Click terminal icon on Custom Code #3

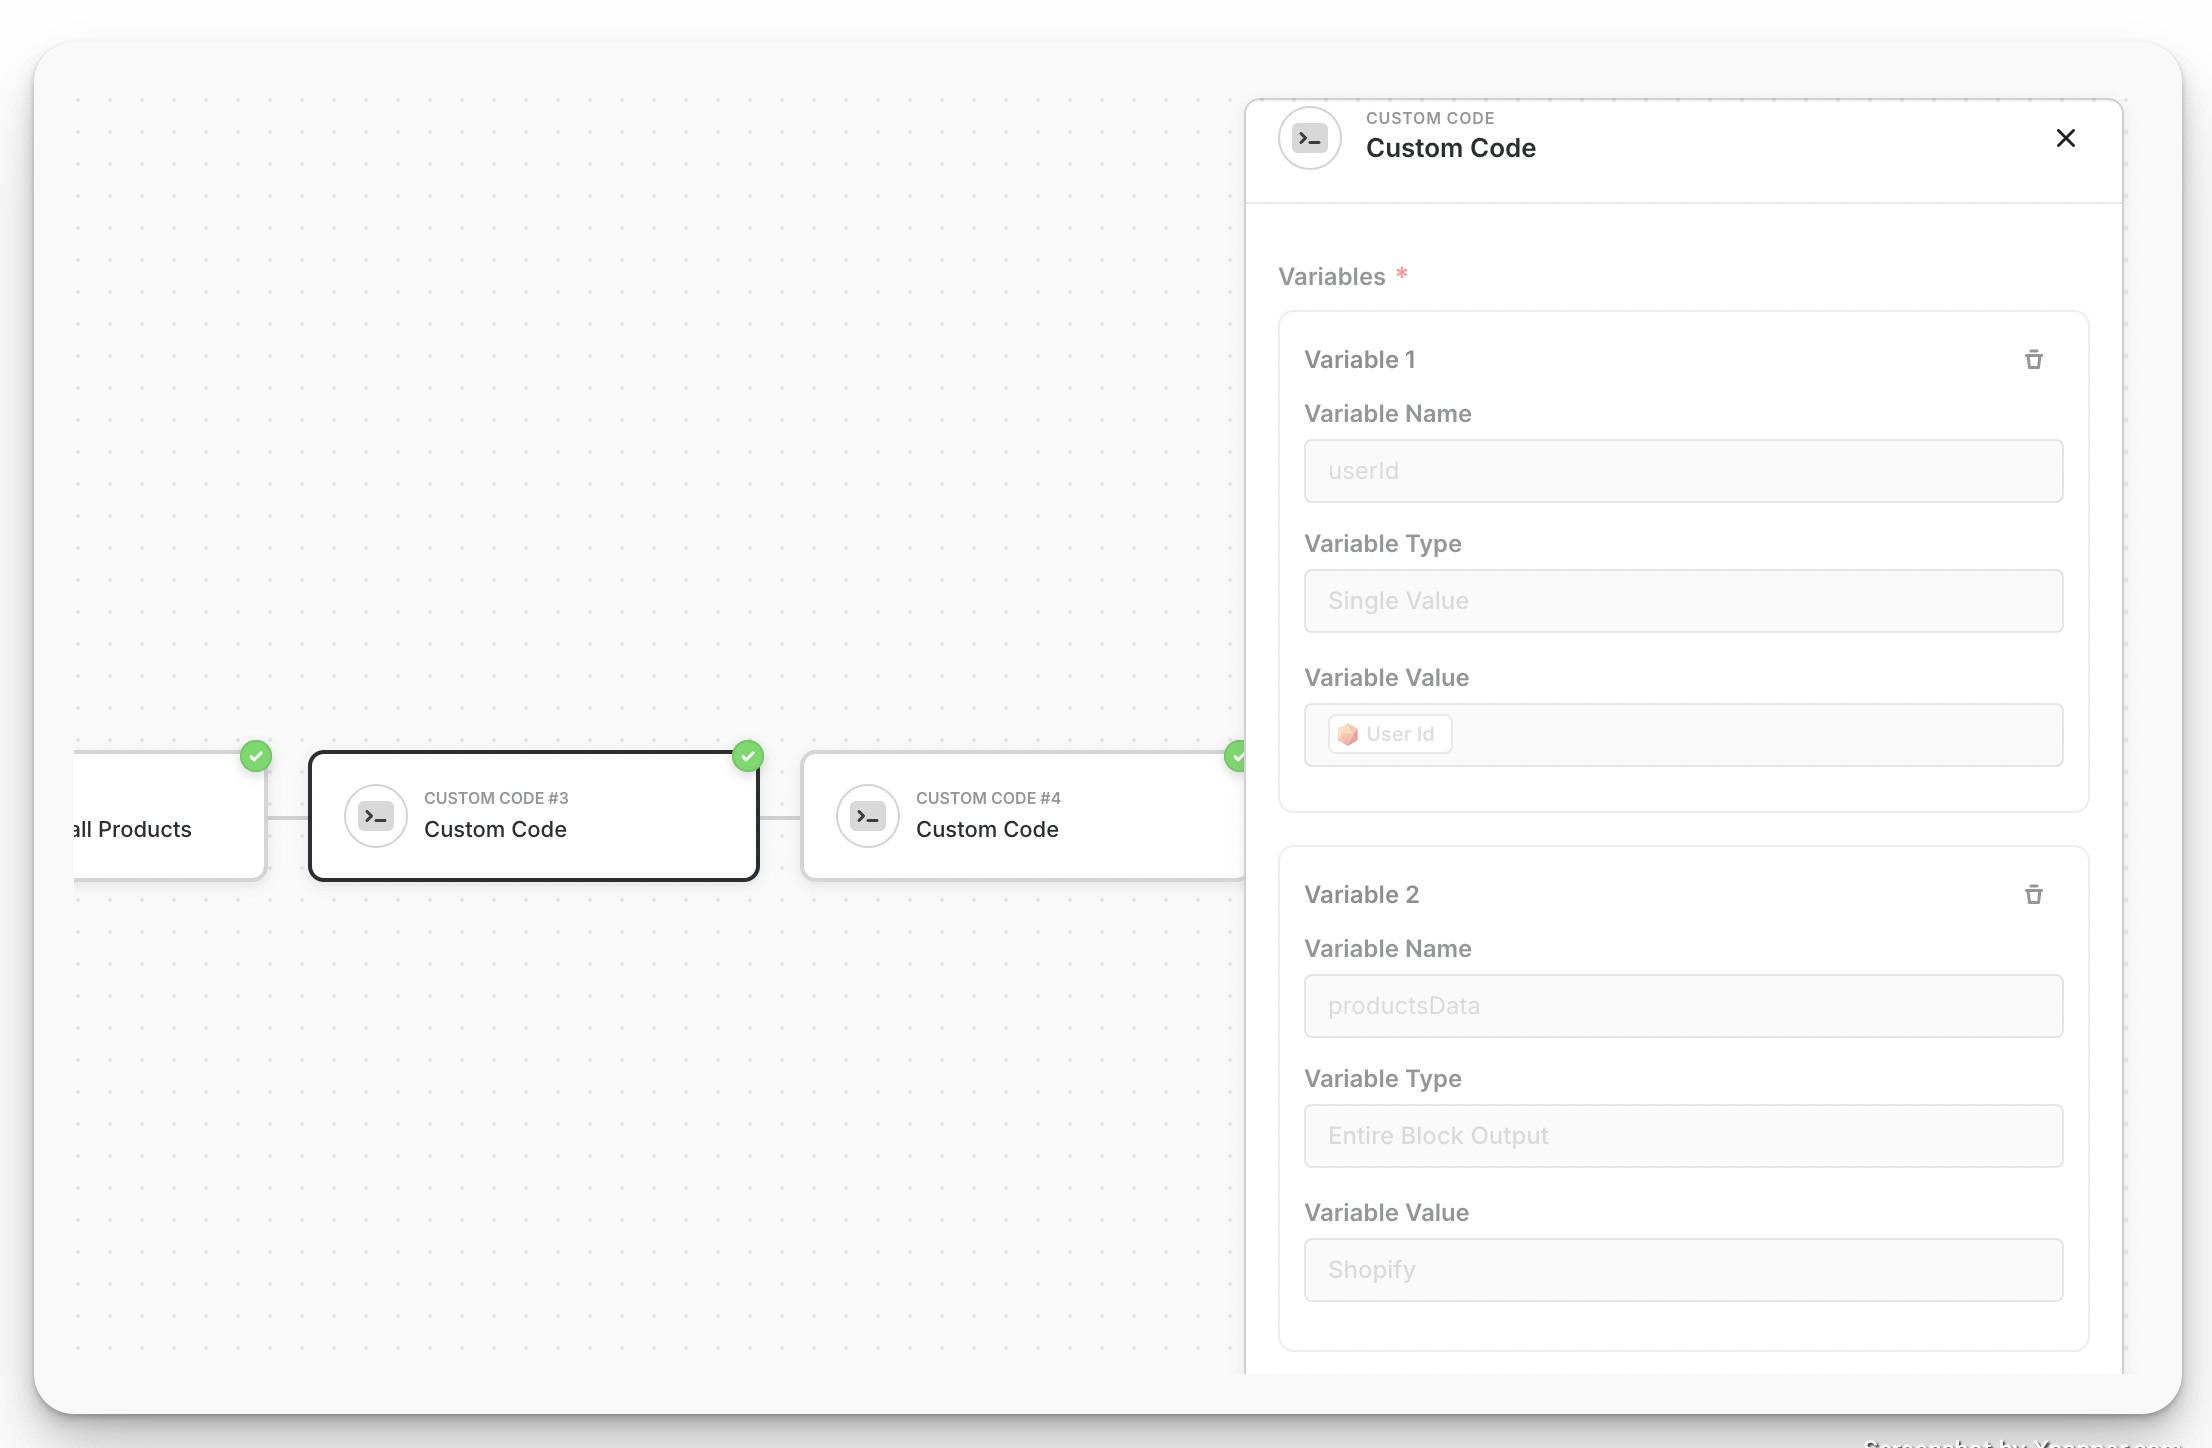pos(375,817)
